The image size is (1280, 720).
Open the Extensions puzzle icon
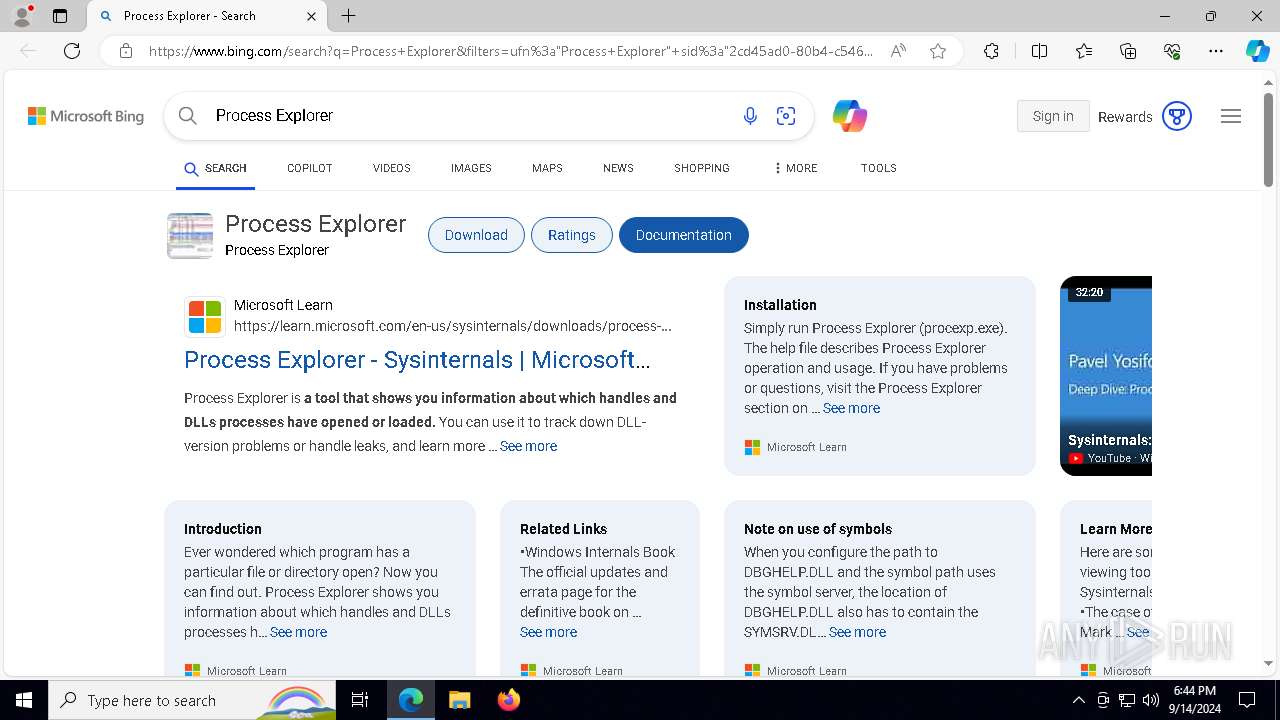pos(991,51)
